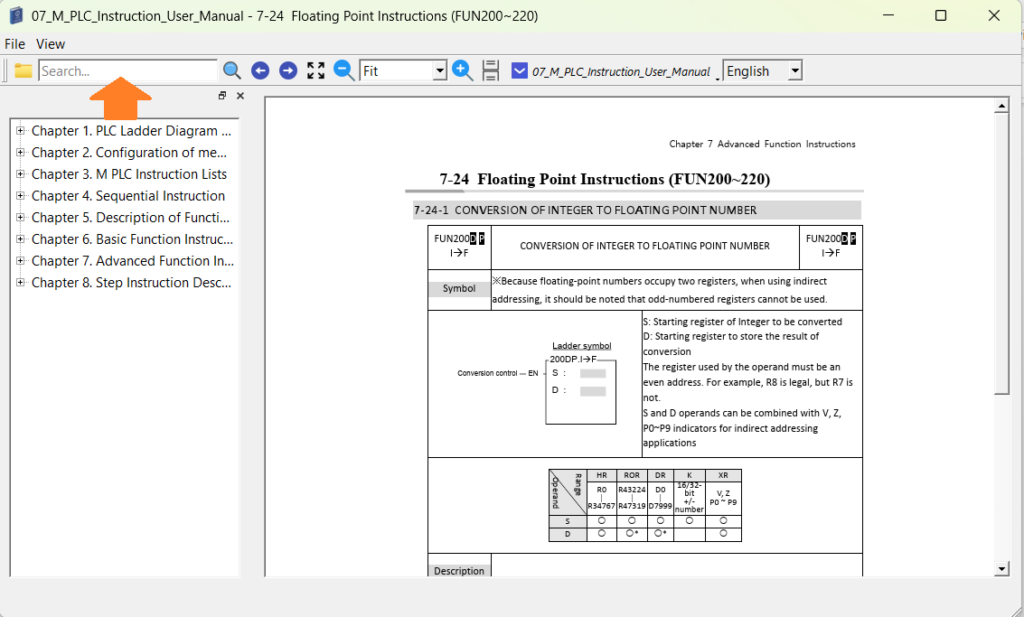Minimize the manual viewer window
Screen dimensions: 1024x617
[x=888, y=15]
